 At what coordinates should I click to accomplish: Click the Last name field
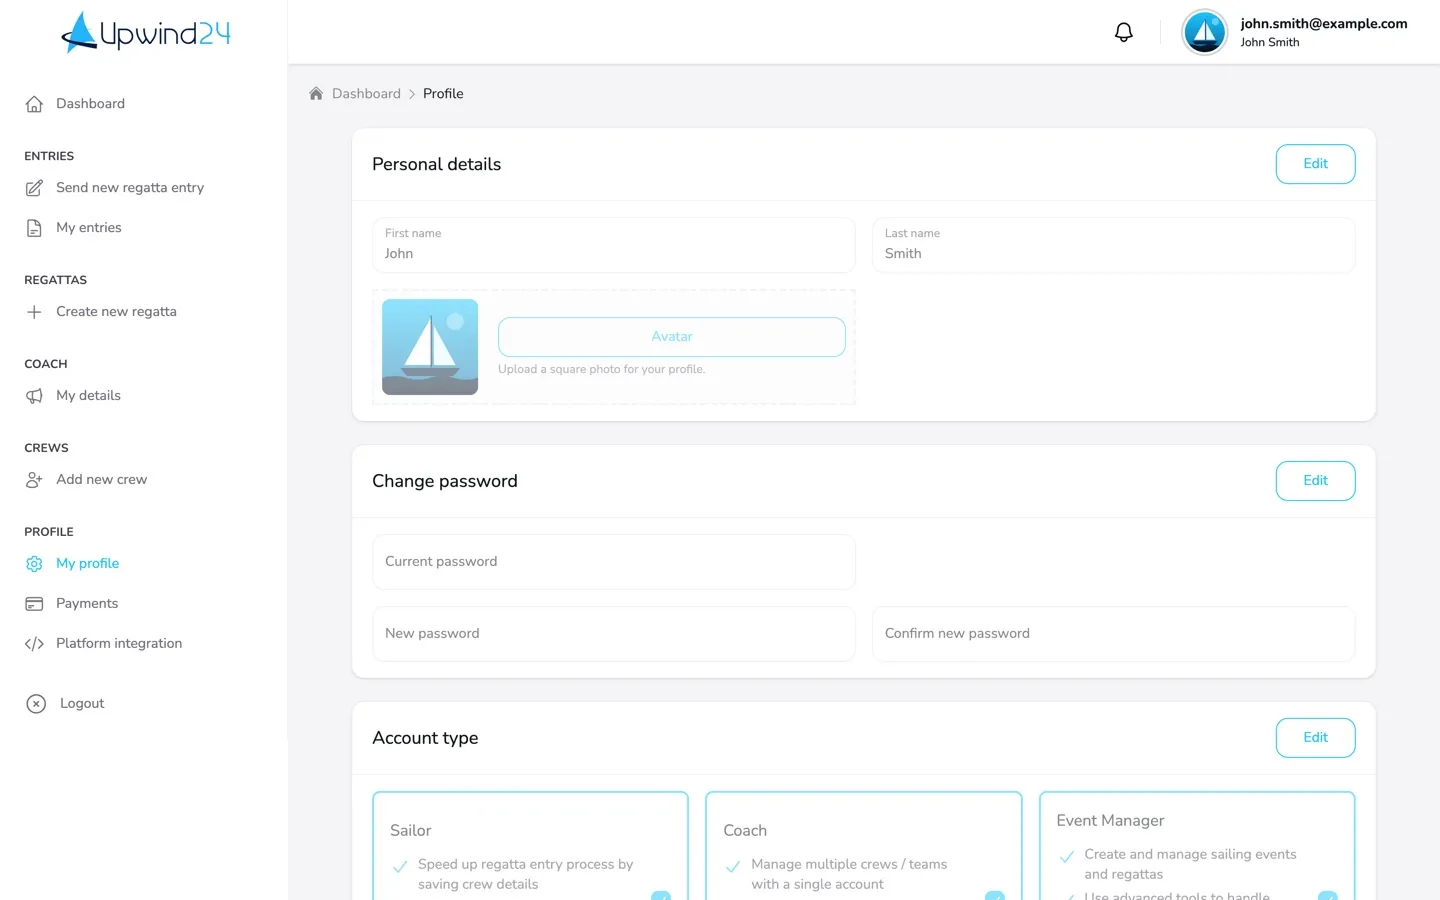coord(1114,245)
